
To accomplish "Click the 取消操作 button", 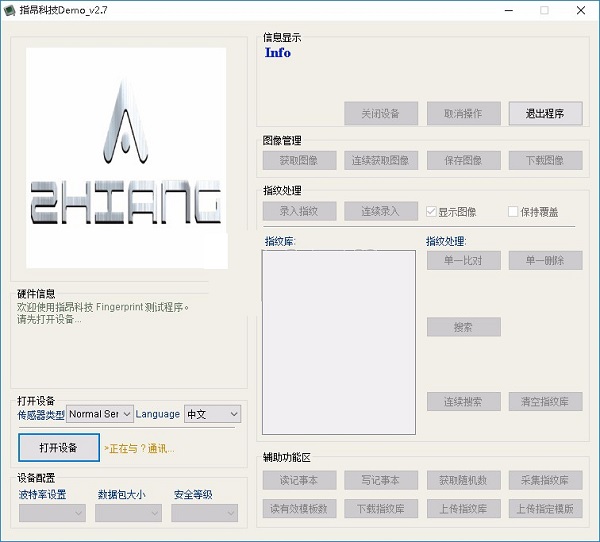I will (464, 113).
